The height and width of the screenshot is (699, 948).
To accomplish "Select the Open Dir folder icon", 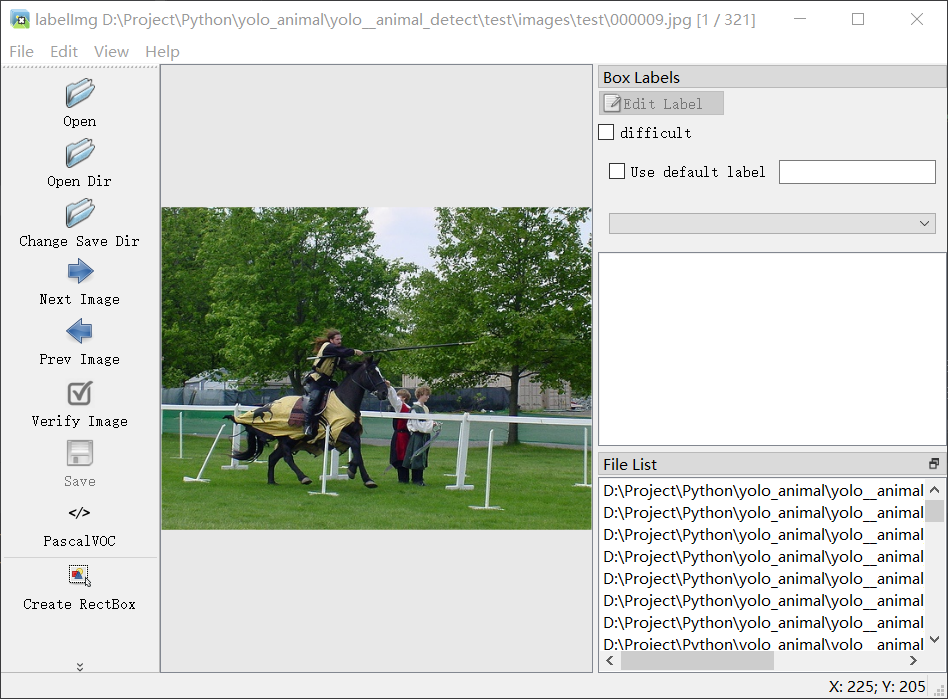I will (79, 154).
